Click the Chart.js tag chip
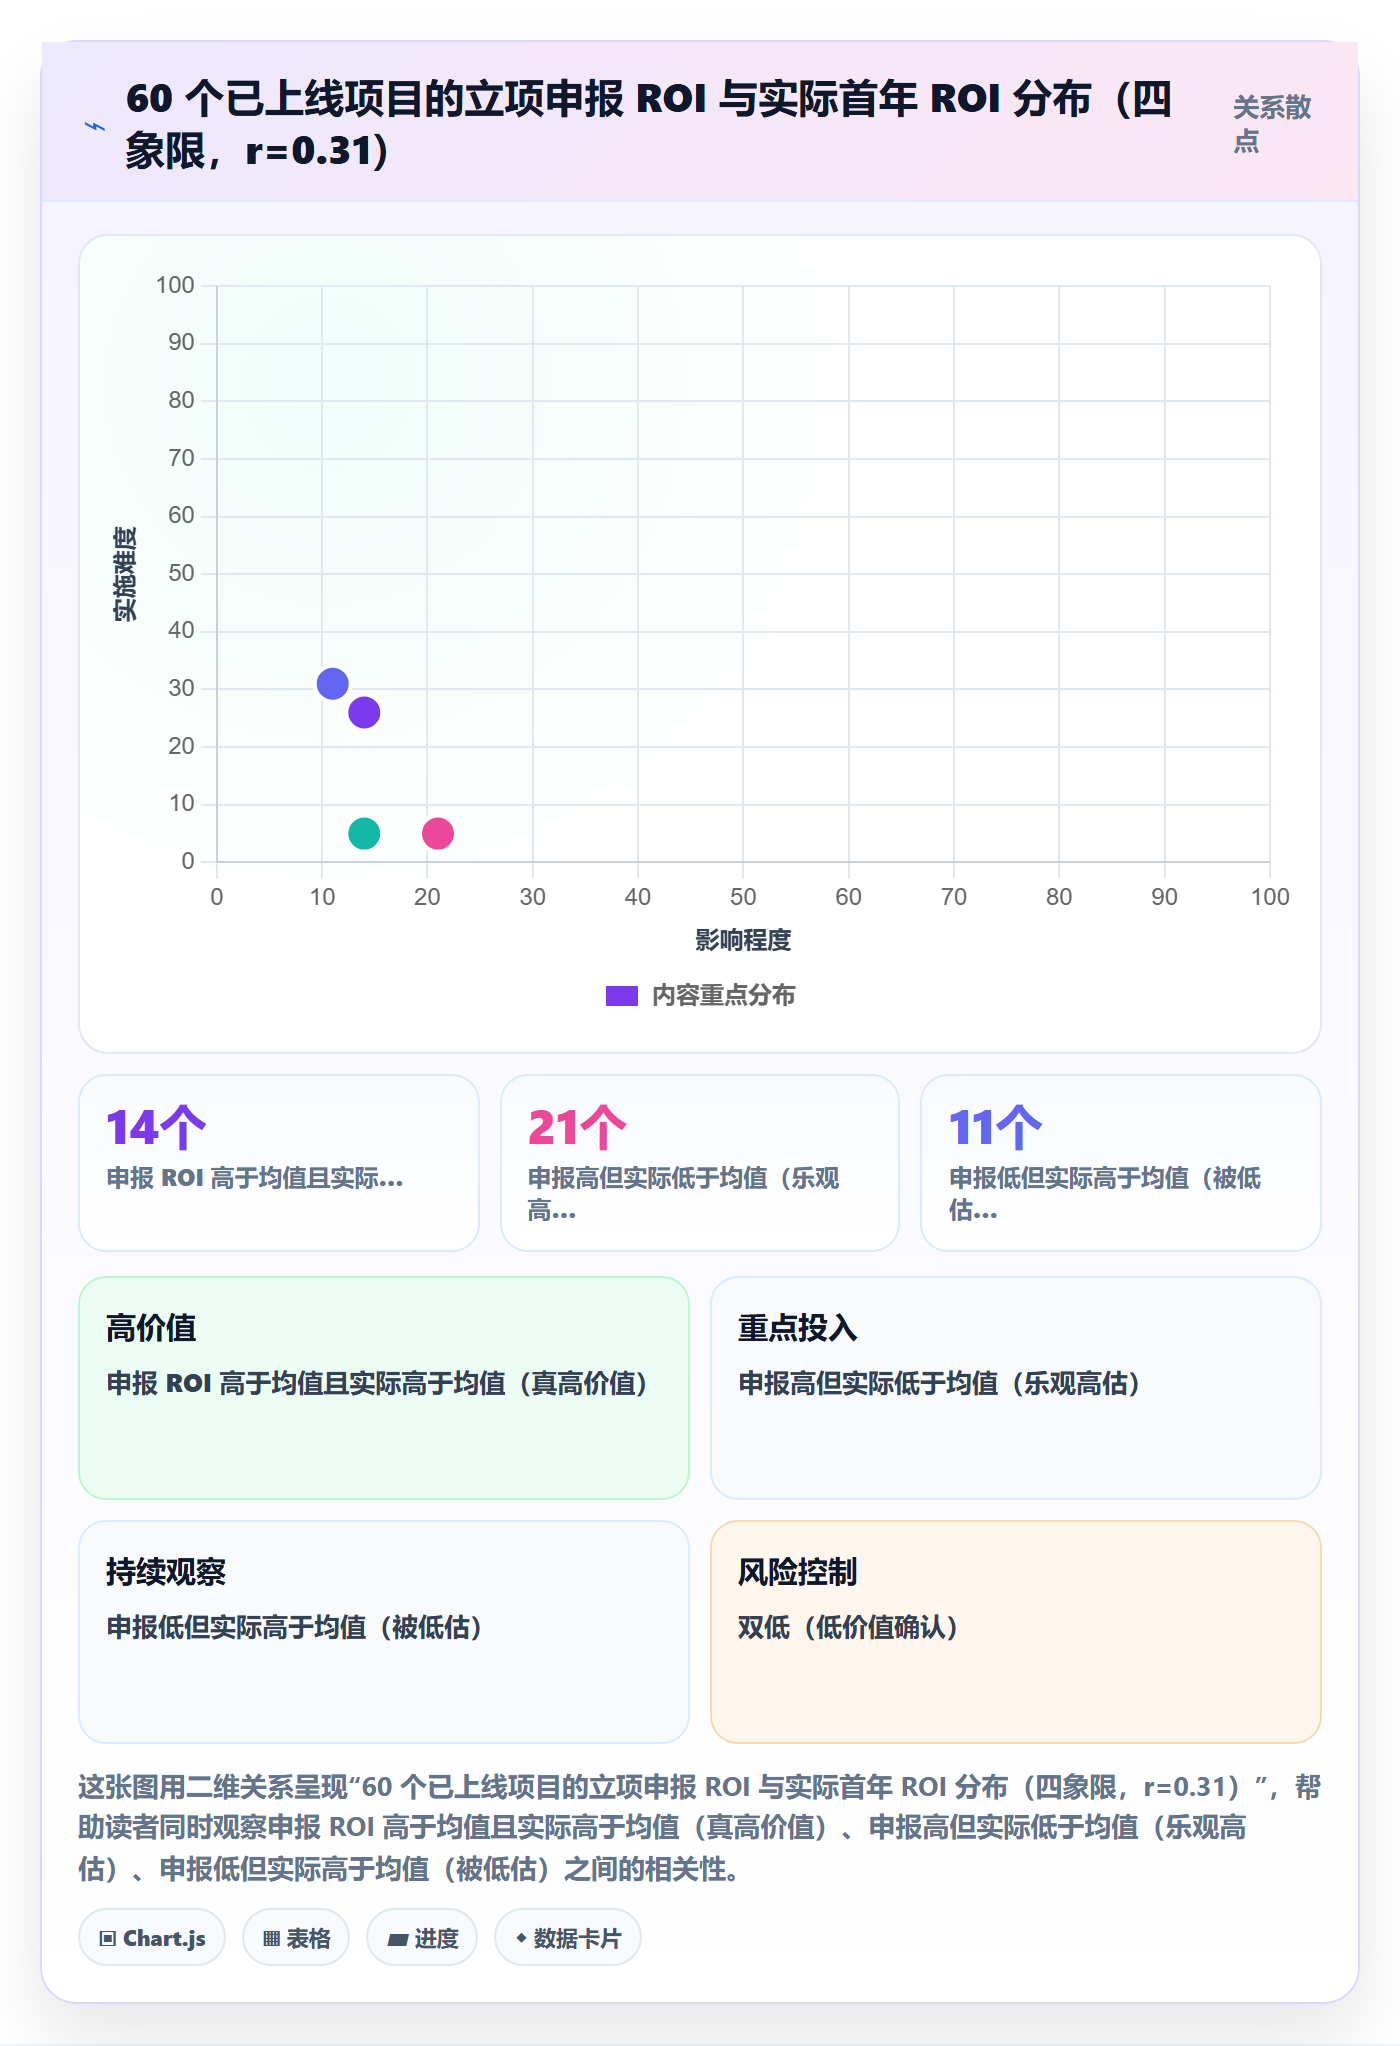 coord(152,1938)
